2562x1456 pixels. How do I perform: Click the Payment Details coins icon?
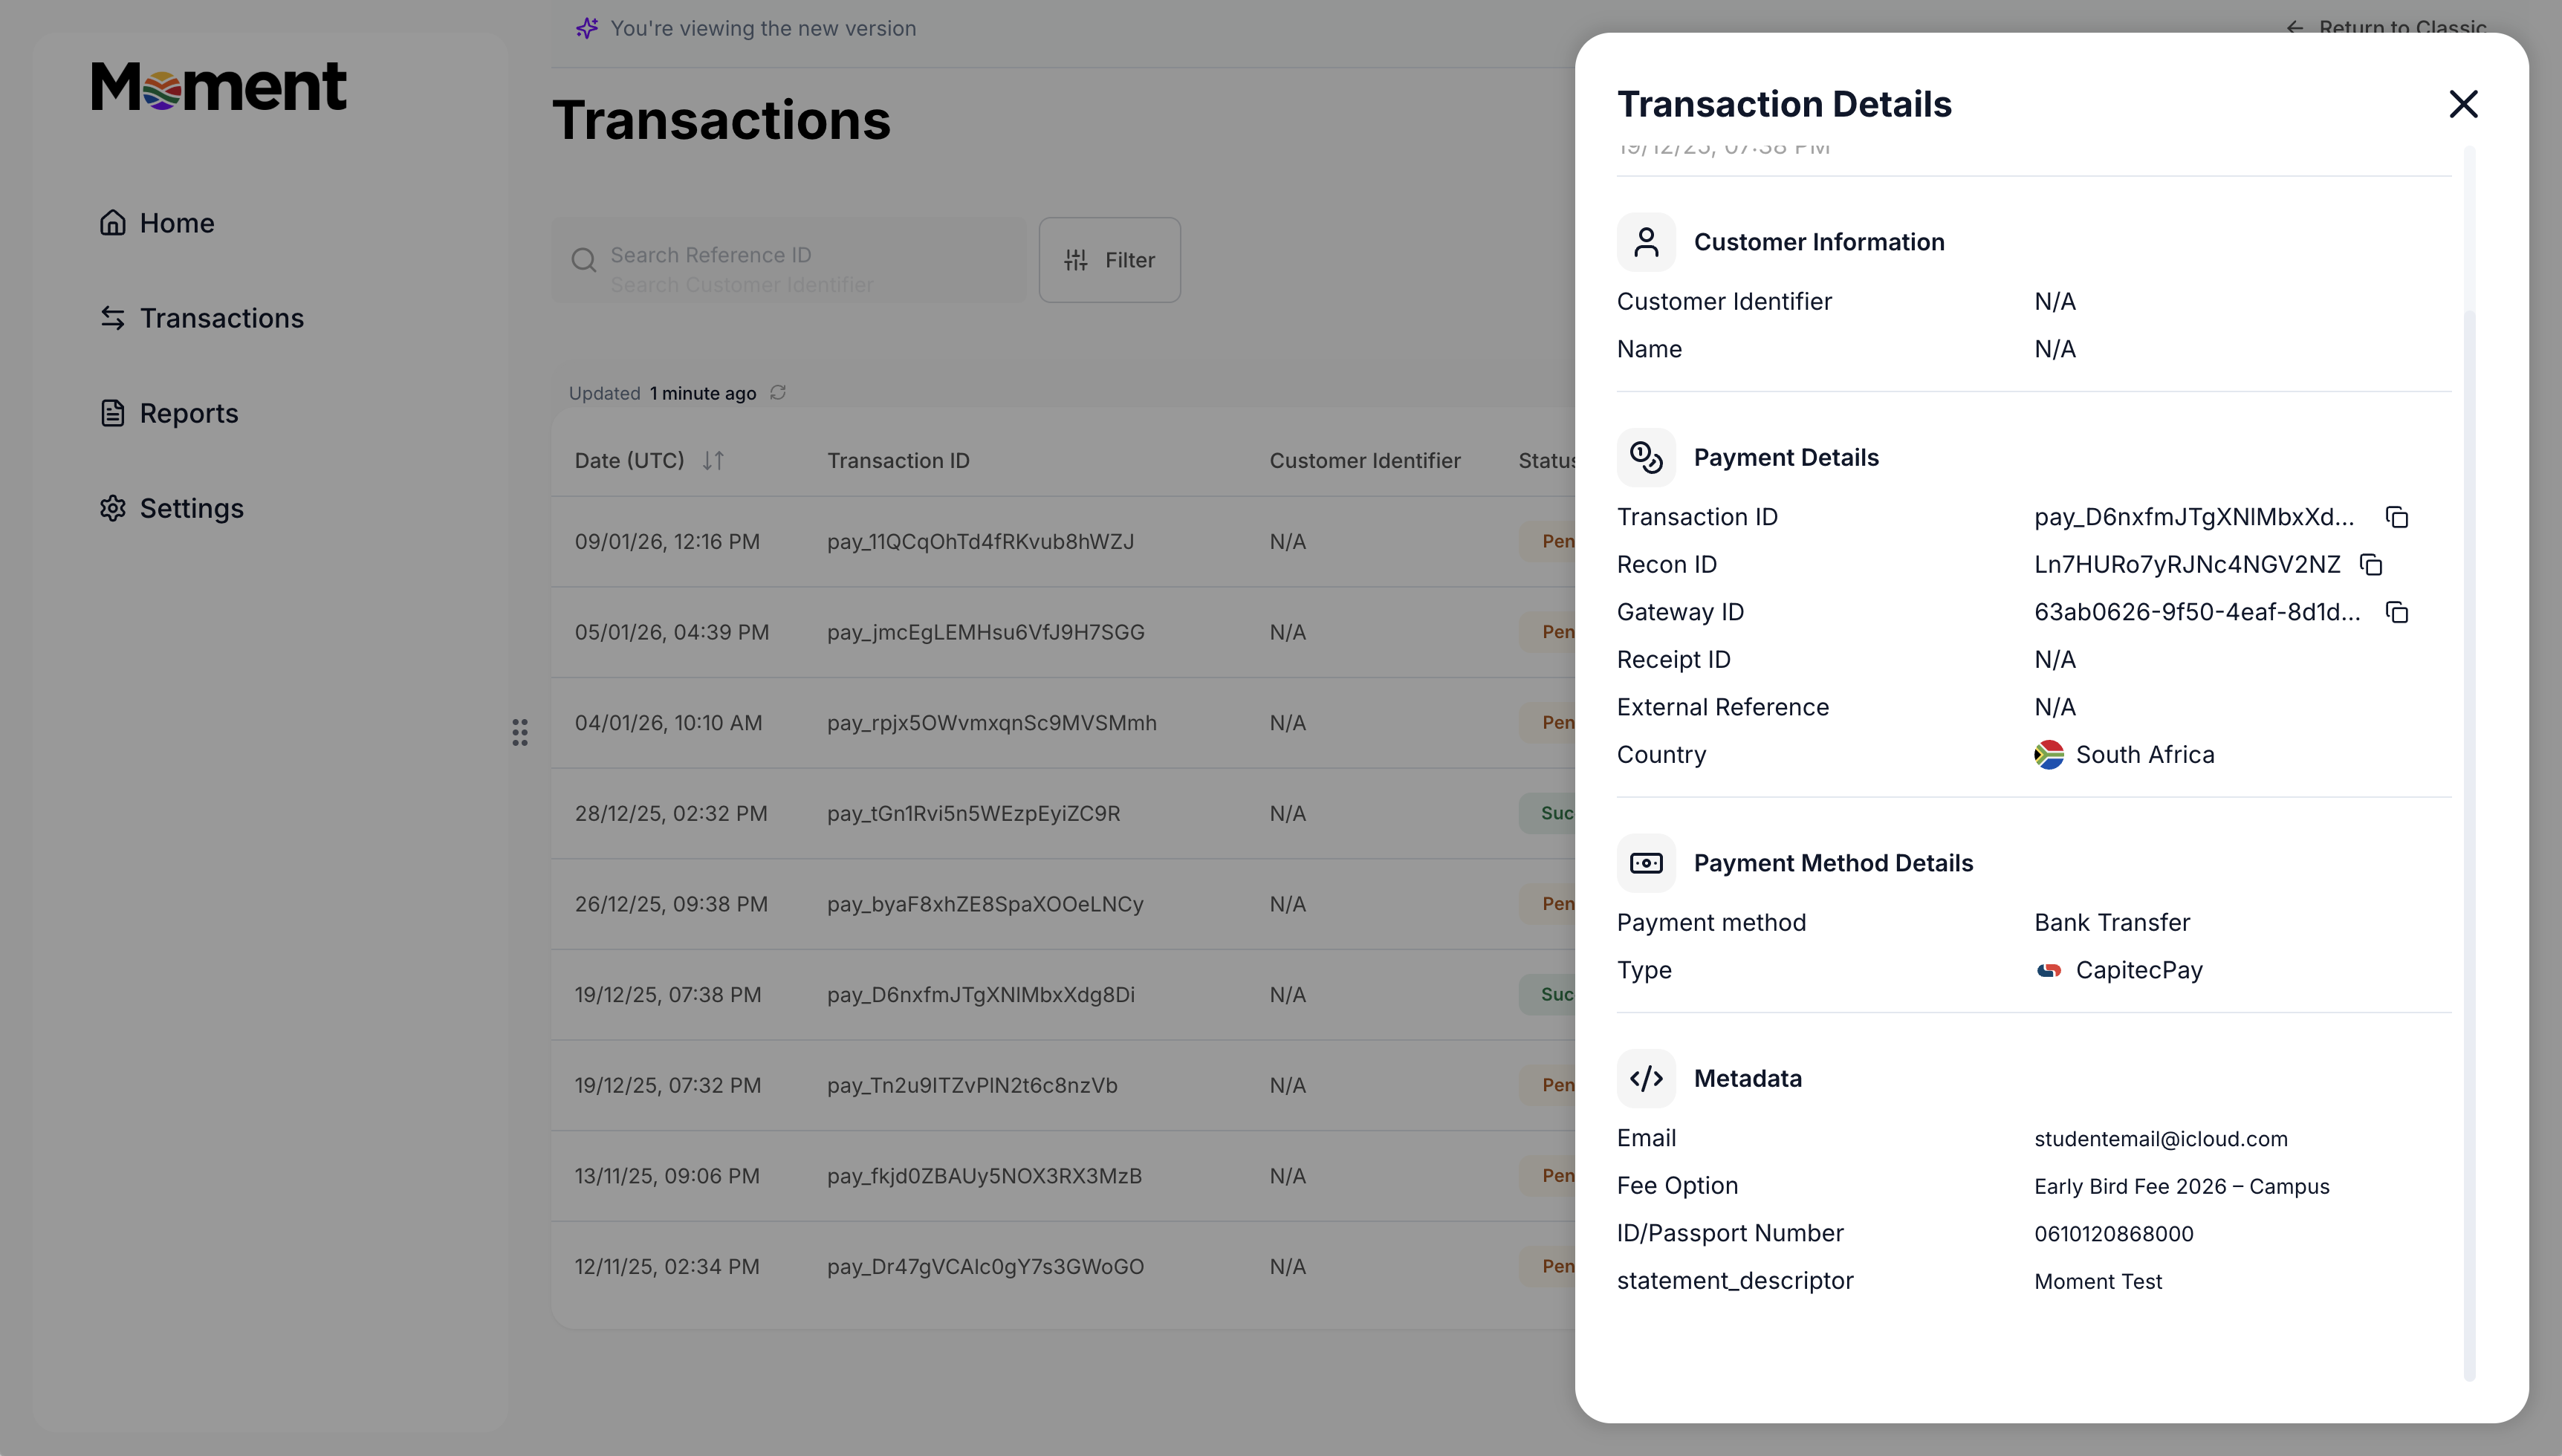pos(1646,458)
